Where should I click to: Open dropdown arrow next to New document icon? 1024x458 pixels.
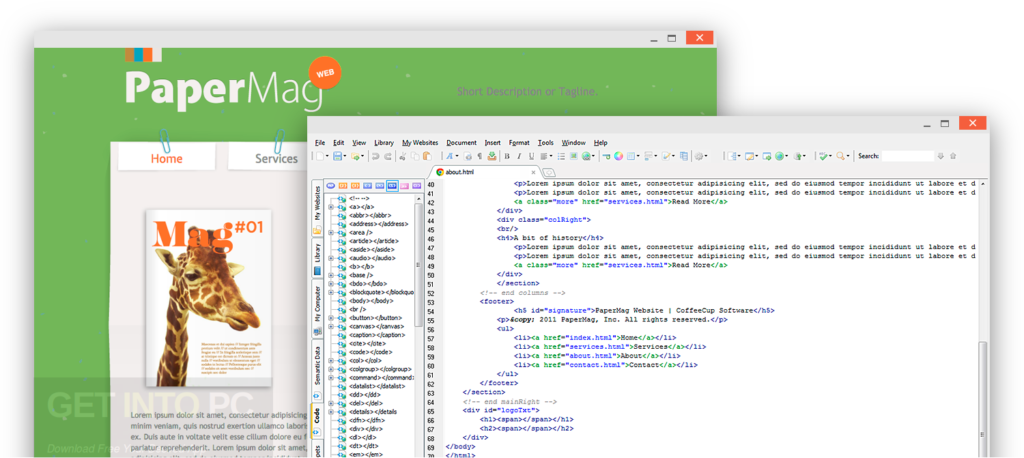(327, 156)
